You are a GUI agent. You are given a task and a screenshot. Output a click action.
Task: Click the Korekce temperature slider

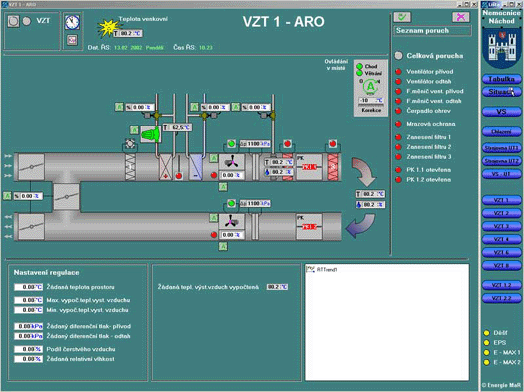point(371,105)
